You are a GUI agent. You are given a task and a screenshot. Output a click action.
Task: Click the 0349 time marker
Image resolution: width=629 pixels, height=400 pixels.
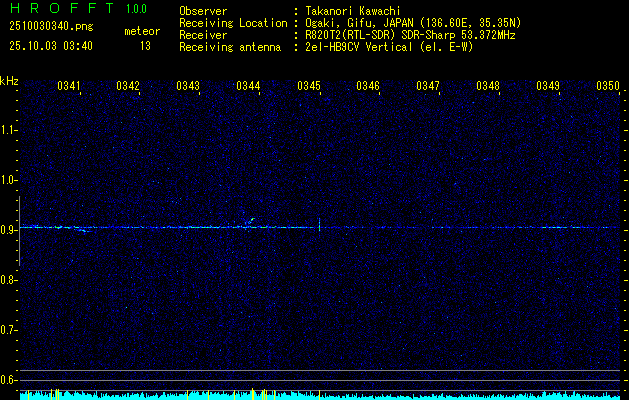548,86
